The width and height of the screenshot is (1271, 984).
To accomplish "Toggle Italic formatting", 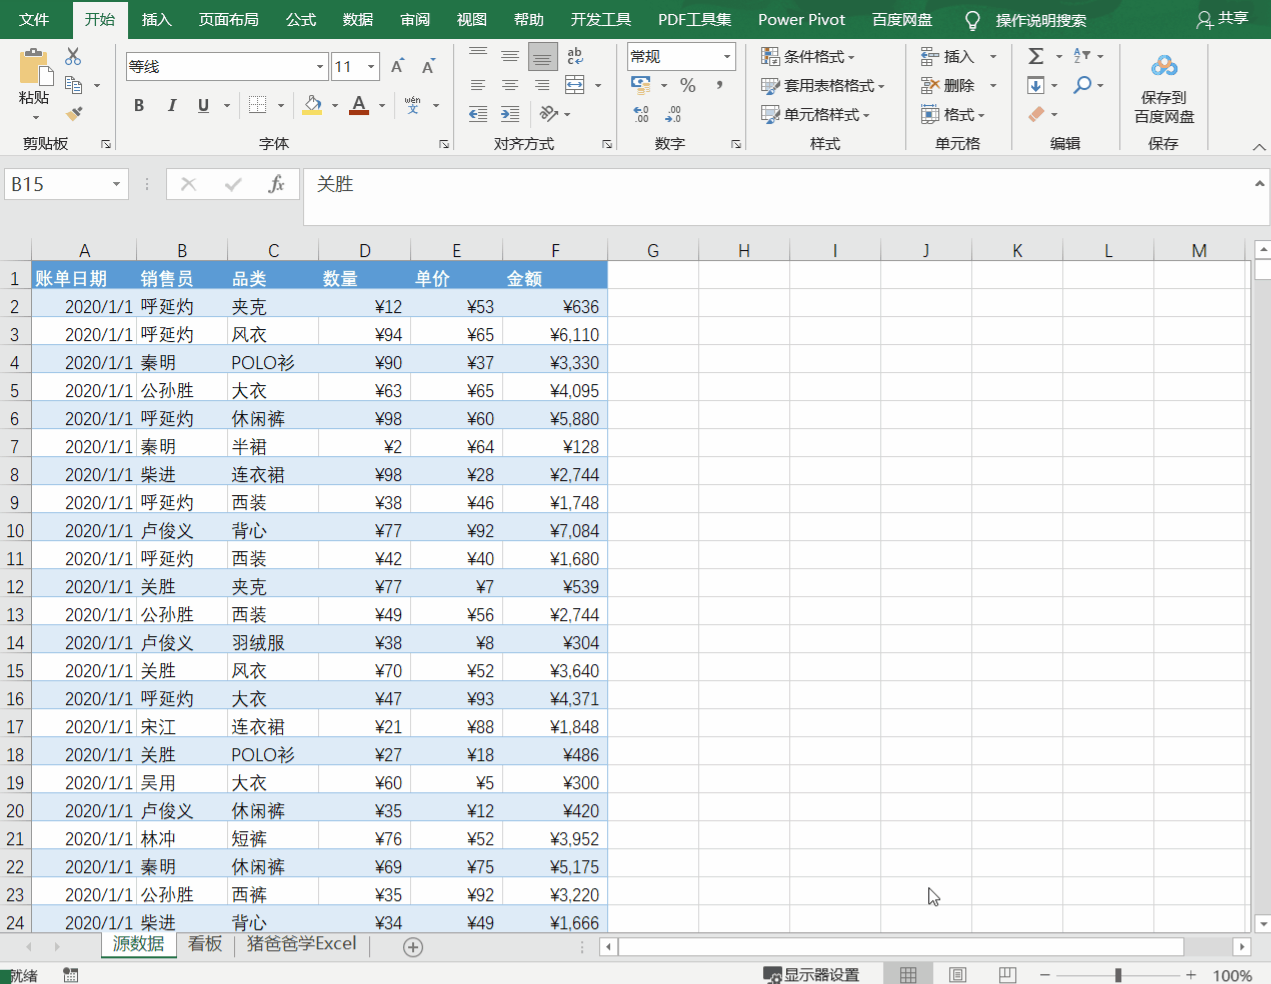I will (x=172, y=105).
